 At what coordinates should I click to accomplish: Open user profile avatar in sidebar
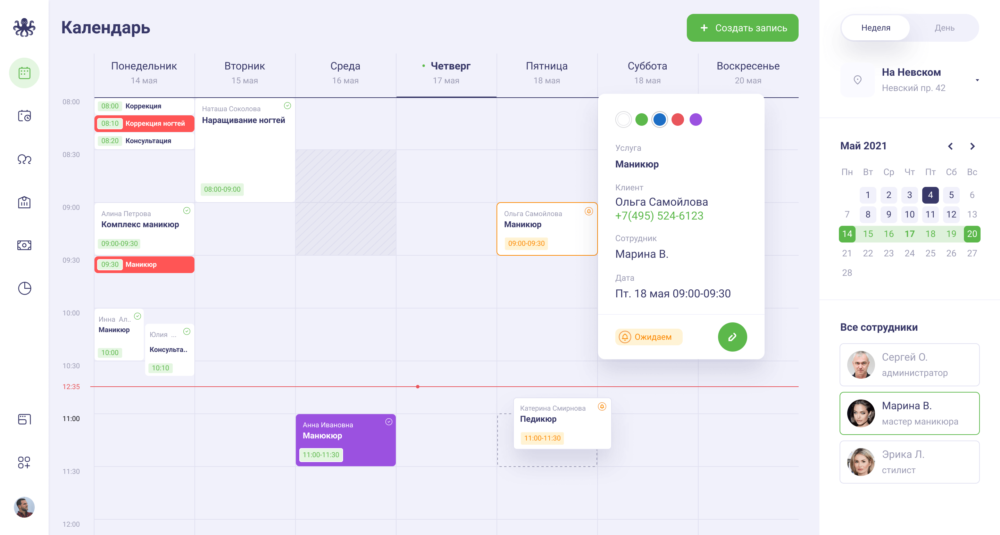[x=24, y=508]
